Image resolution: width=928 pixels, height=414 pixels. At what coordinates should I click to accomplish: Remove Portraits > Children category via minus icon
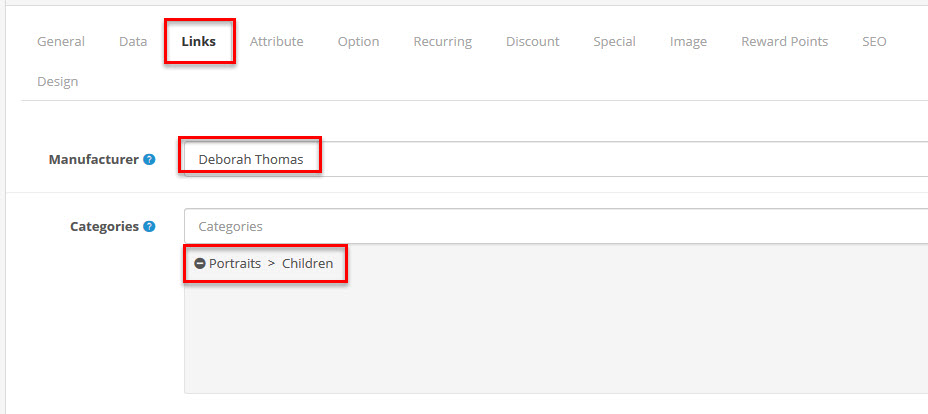[200, 264]
